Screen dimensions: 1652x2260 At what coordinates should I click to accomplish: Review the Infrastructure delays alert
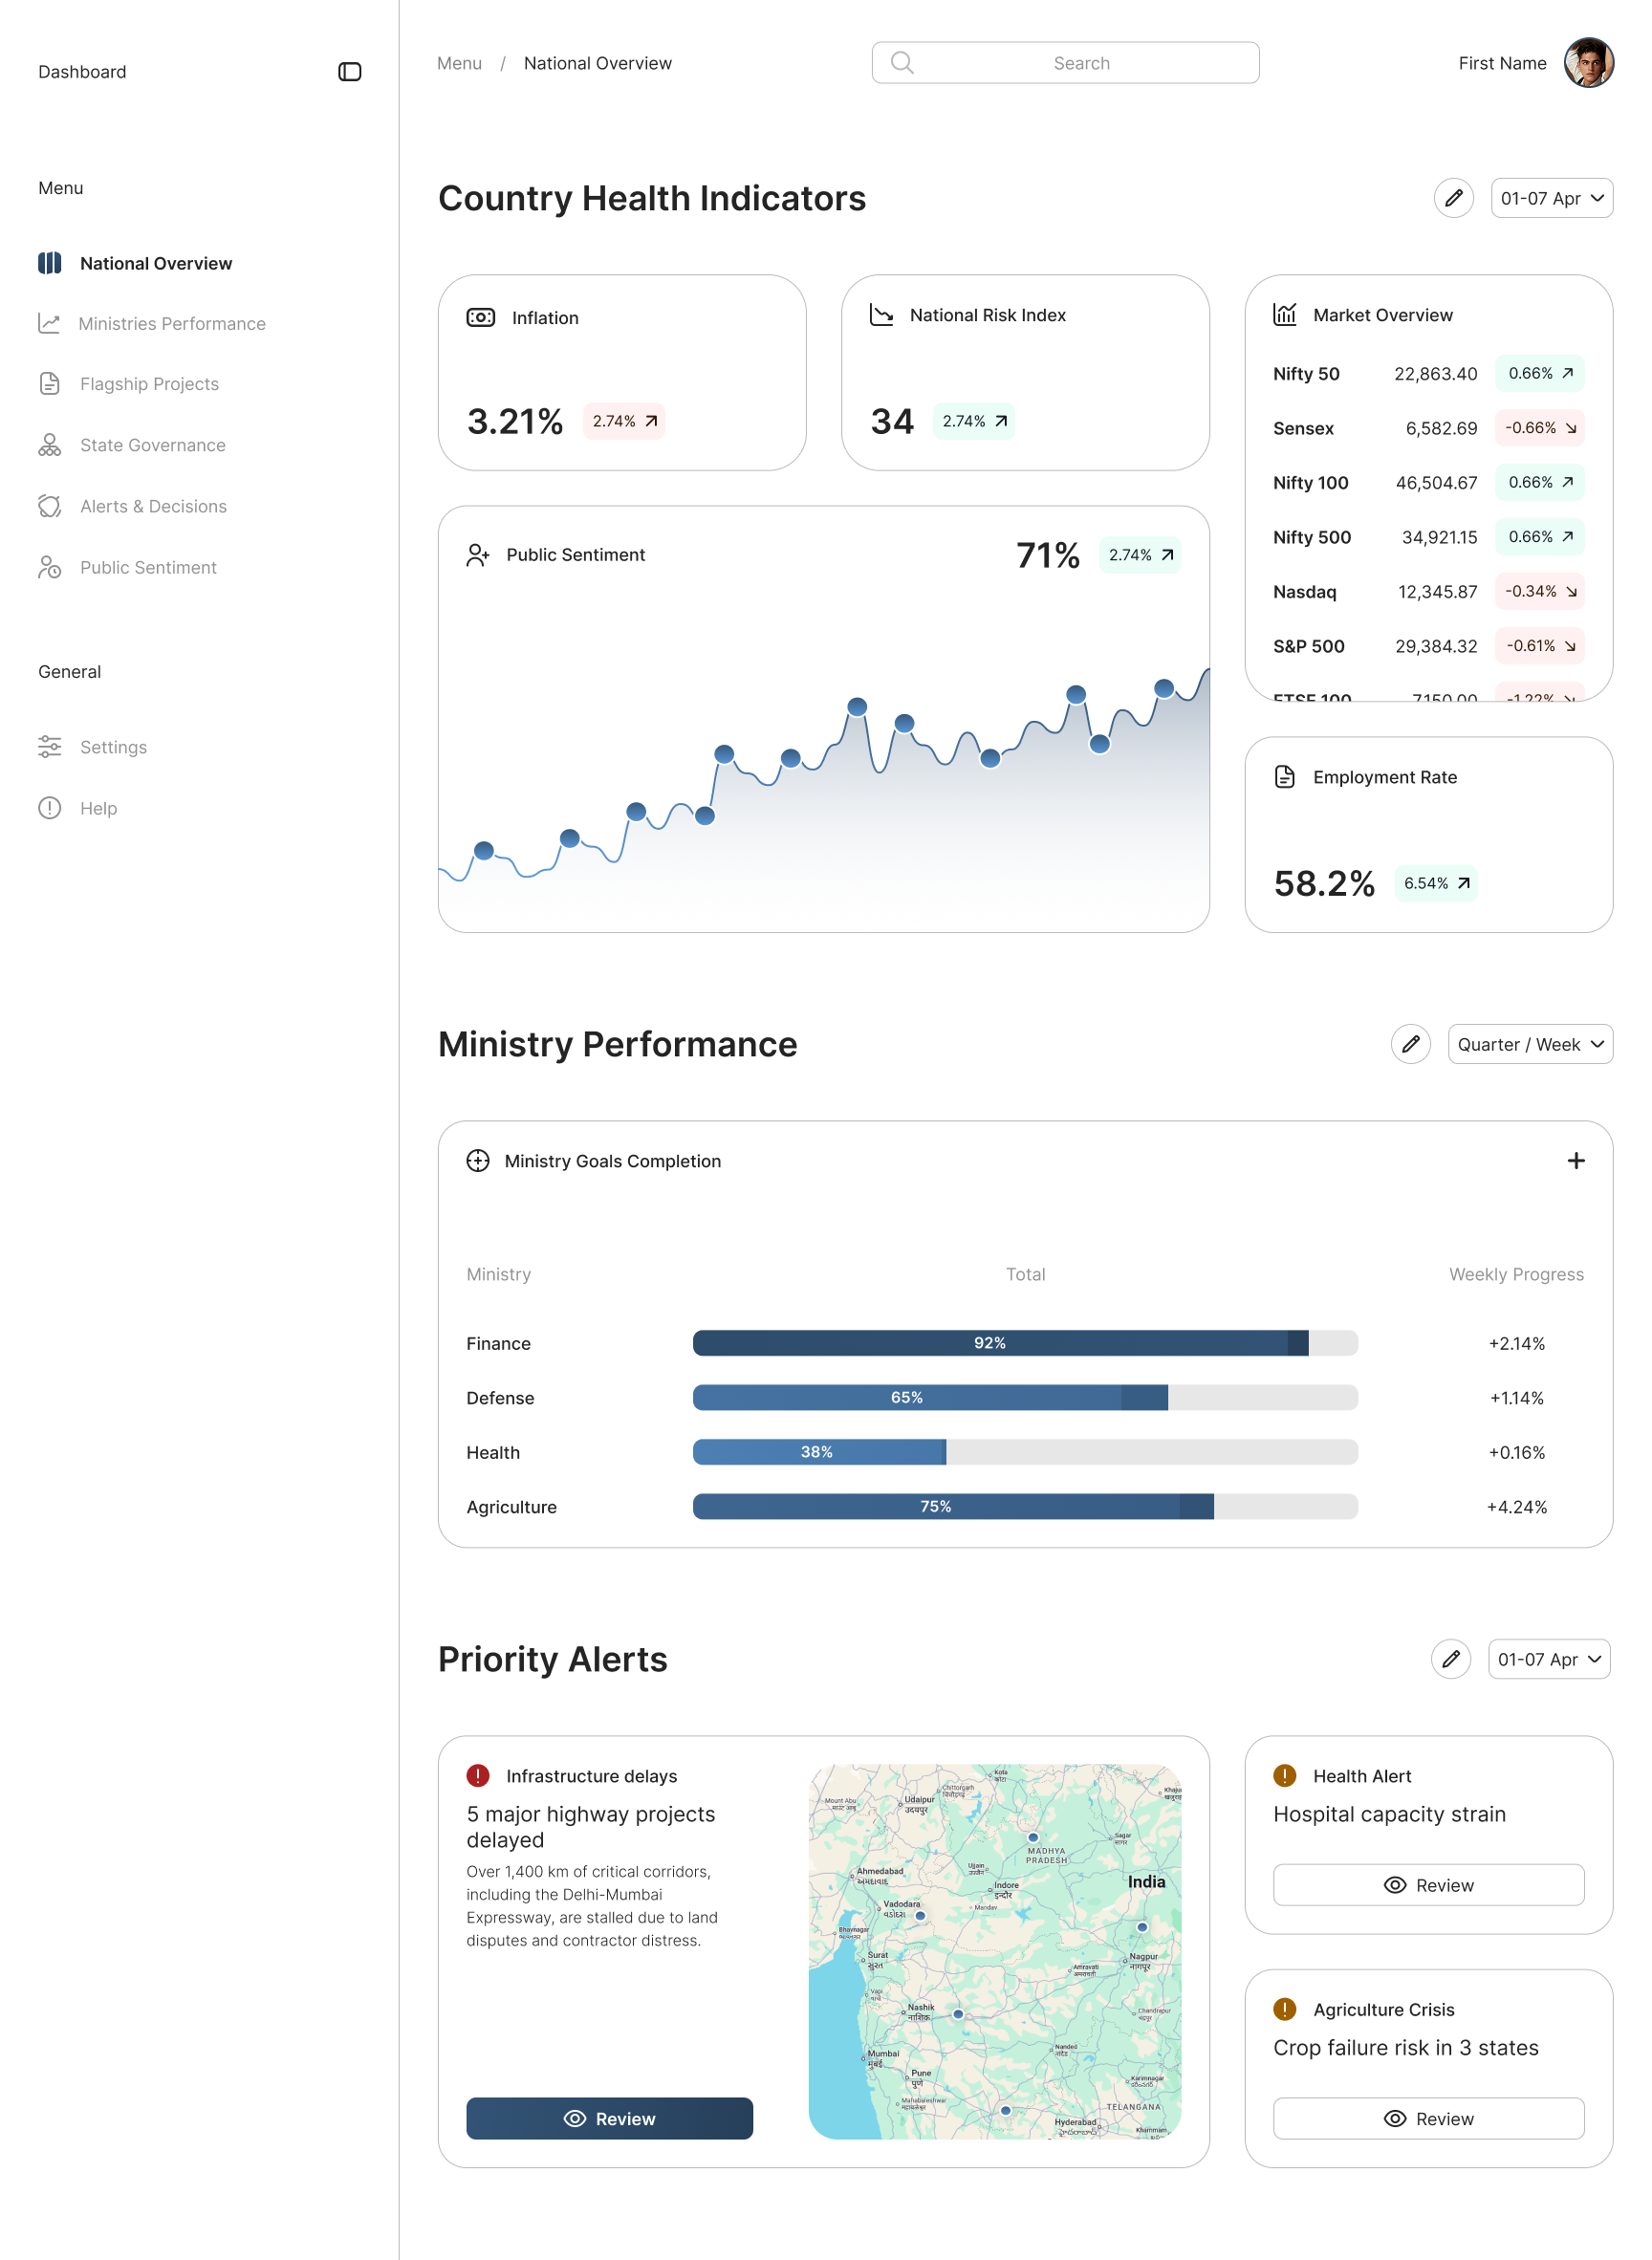pos(609,2118)
